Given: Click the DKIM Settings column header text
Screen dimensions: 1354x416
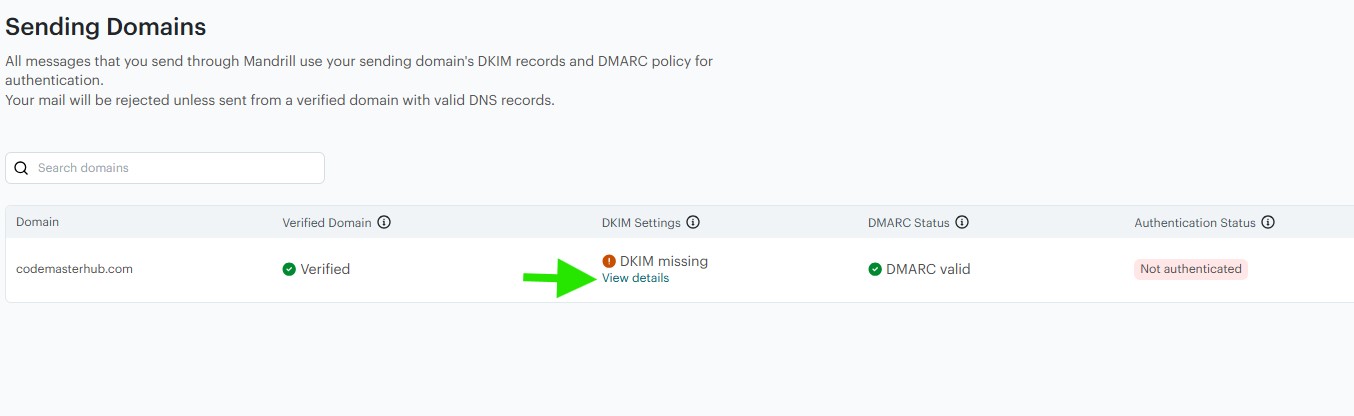Looking at the screenshot, I should pos(641,222).
